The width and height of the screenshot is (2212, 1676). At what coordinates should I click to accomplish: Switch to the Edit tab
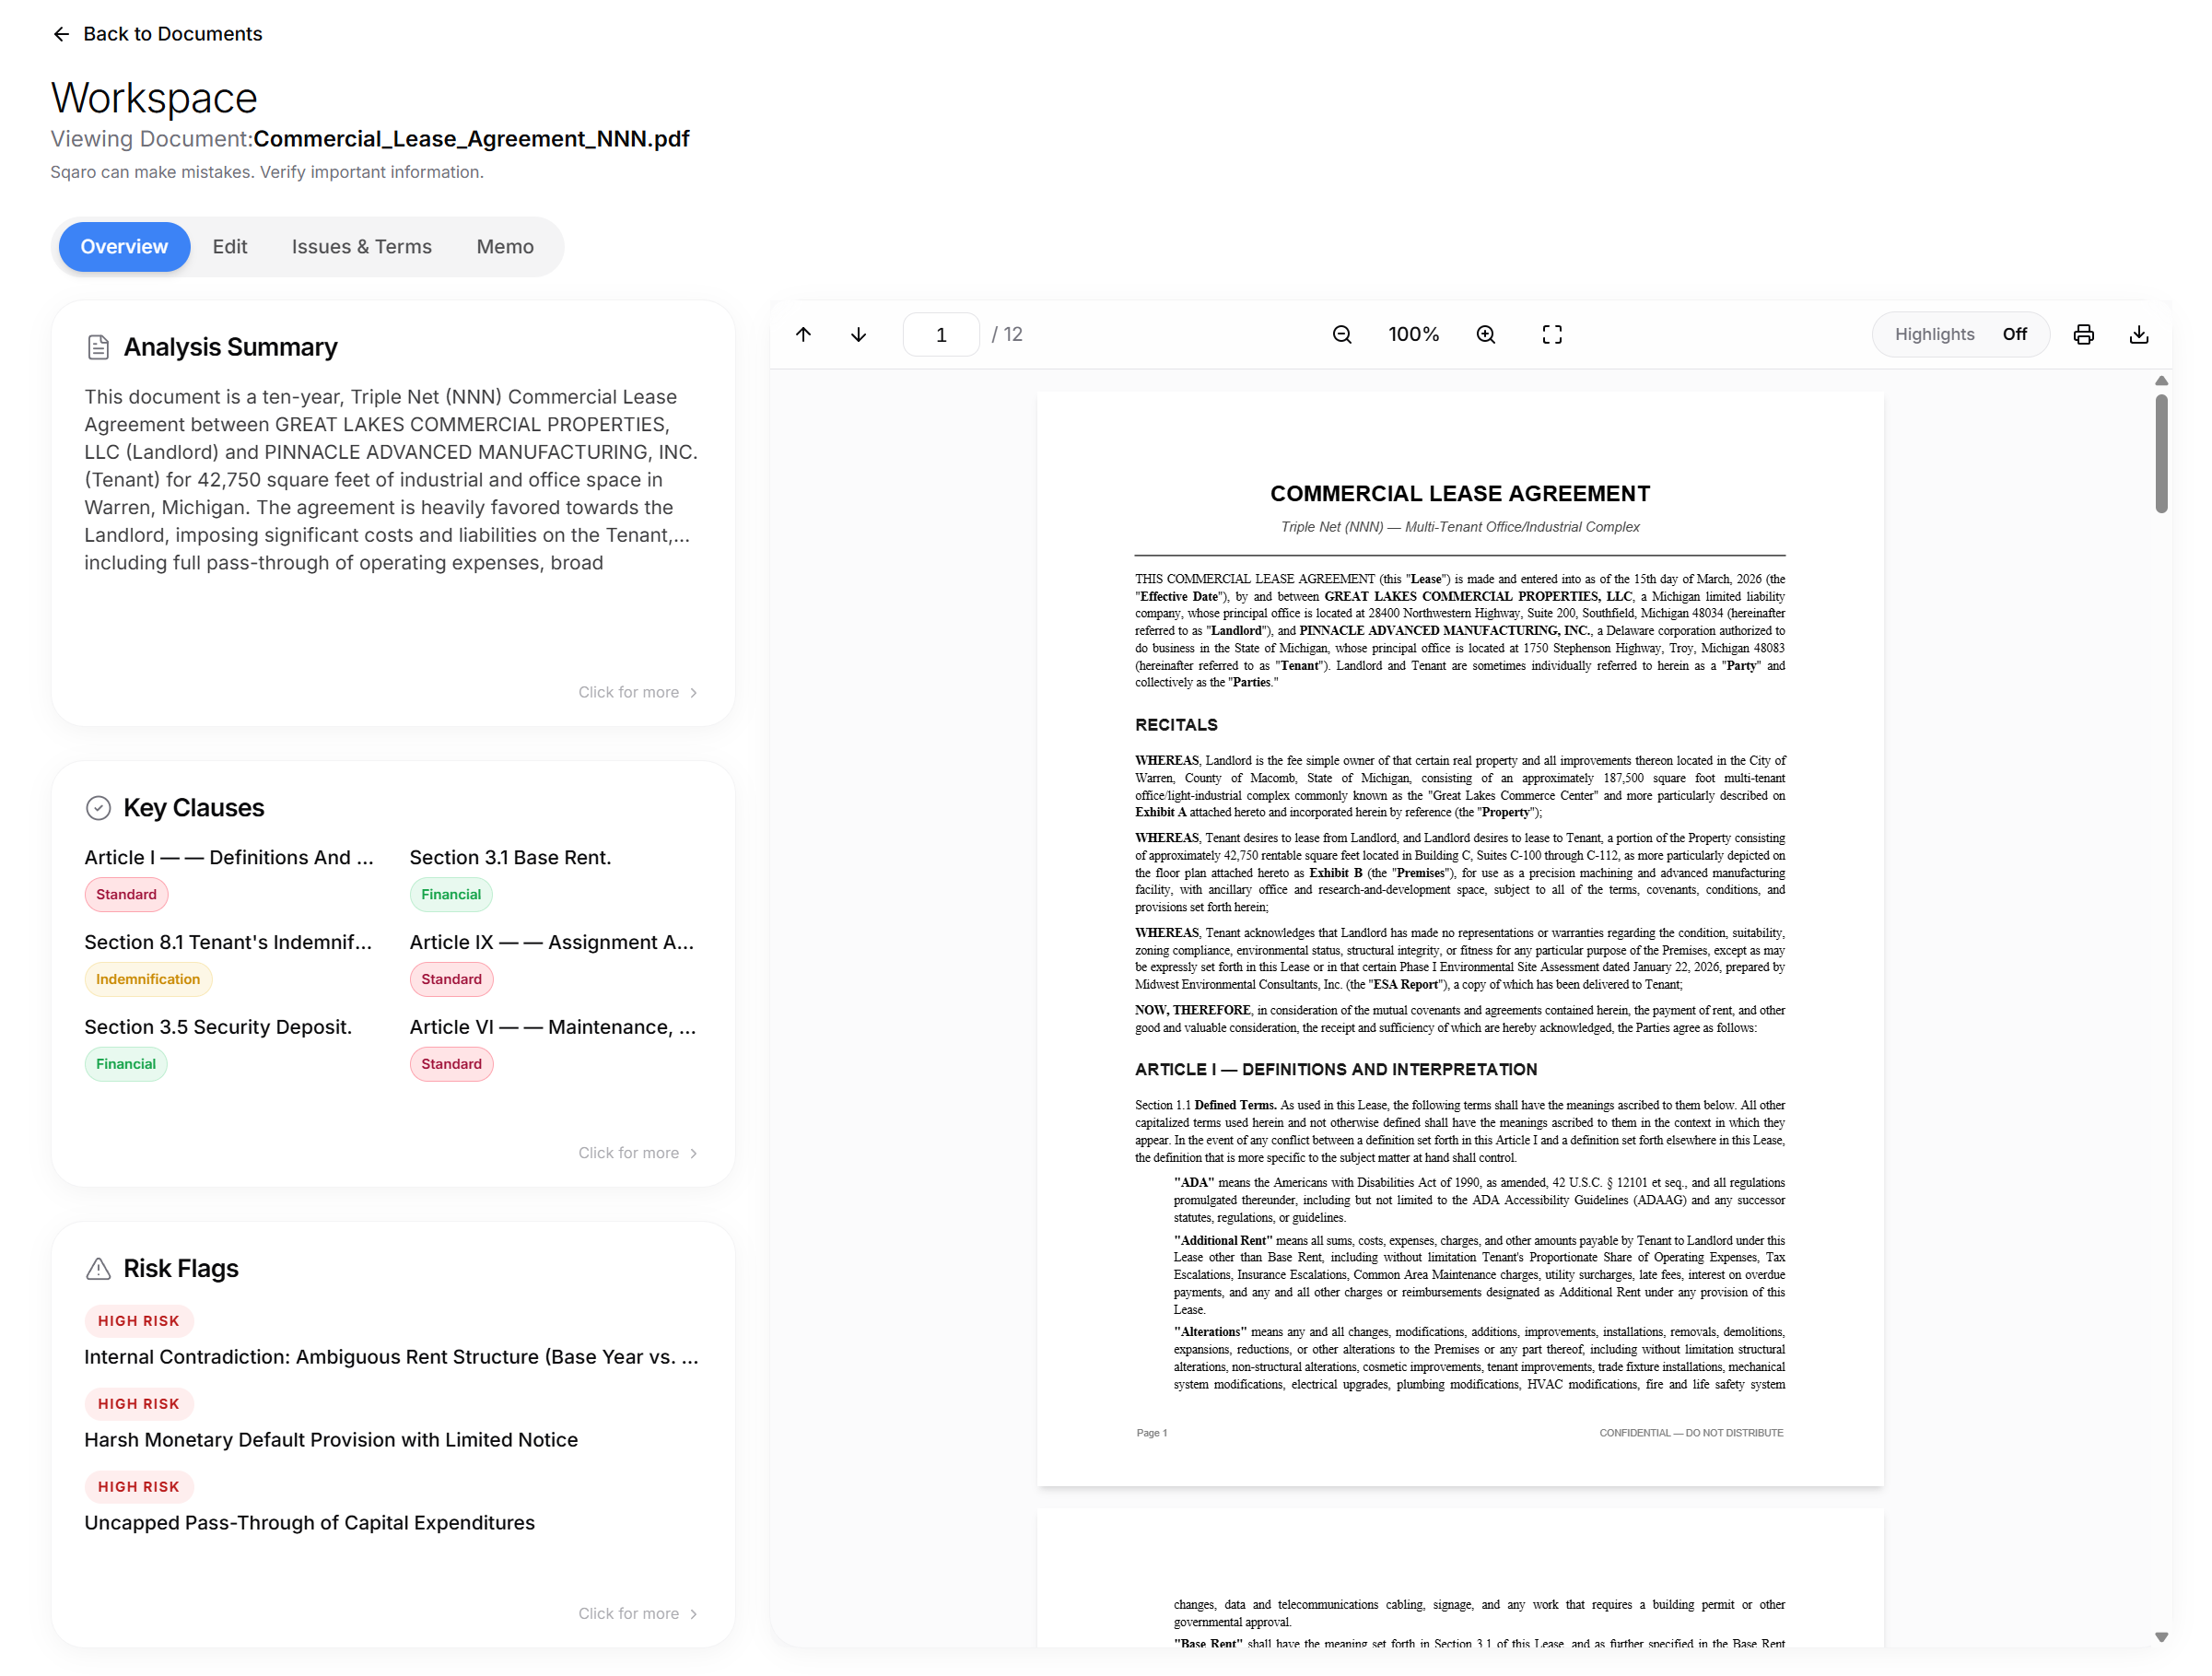(x=229, y=247)
